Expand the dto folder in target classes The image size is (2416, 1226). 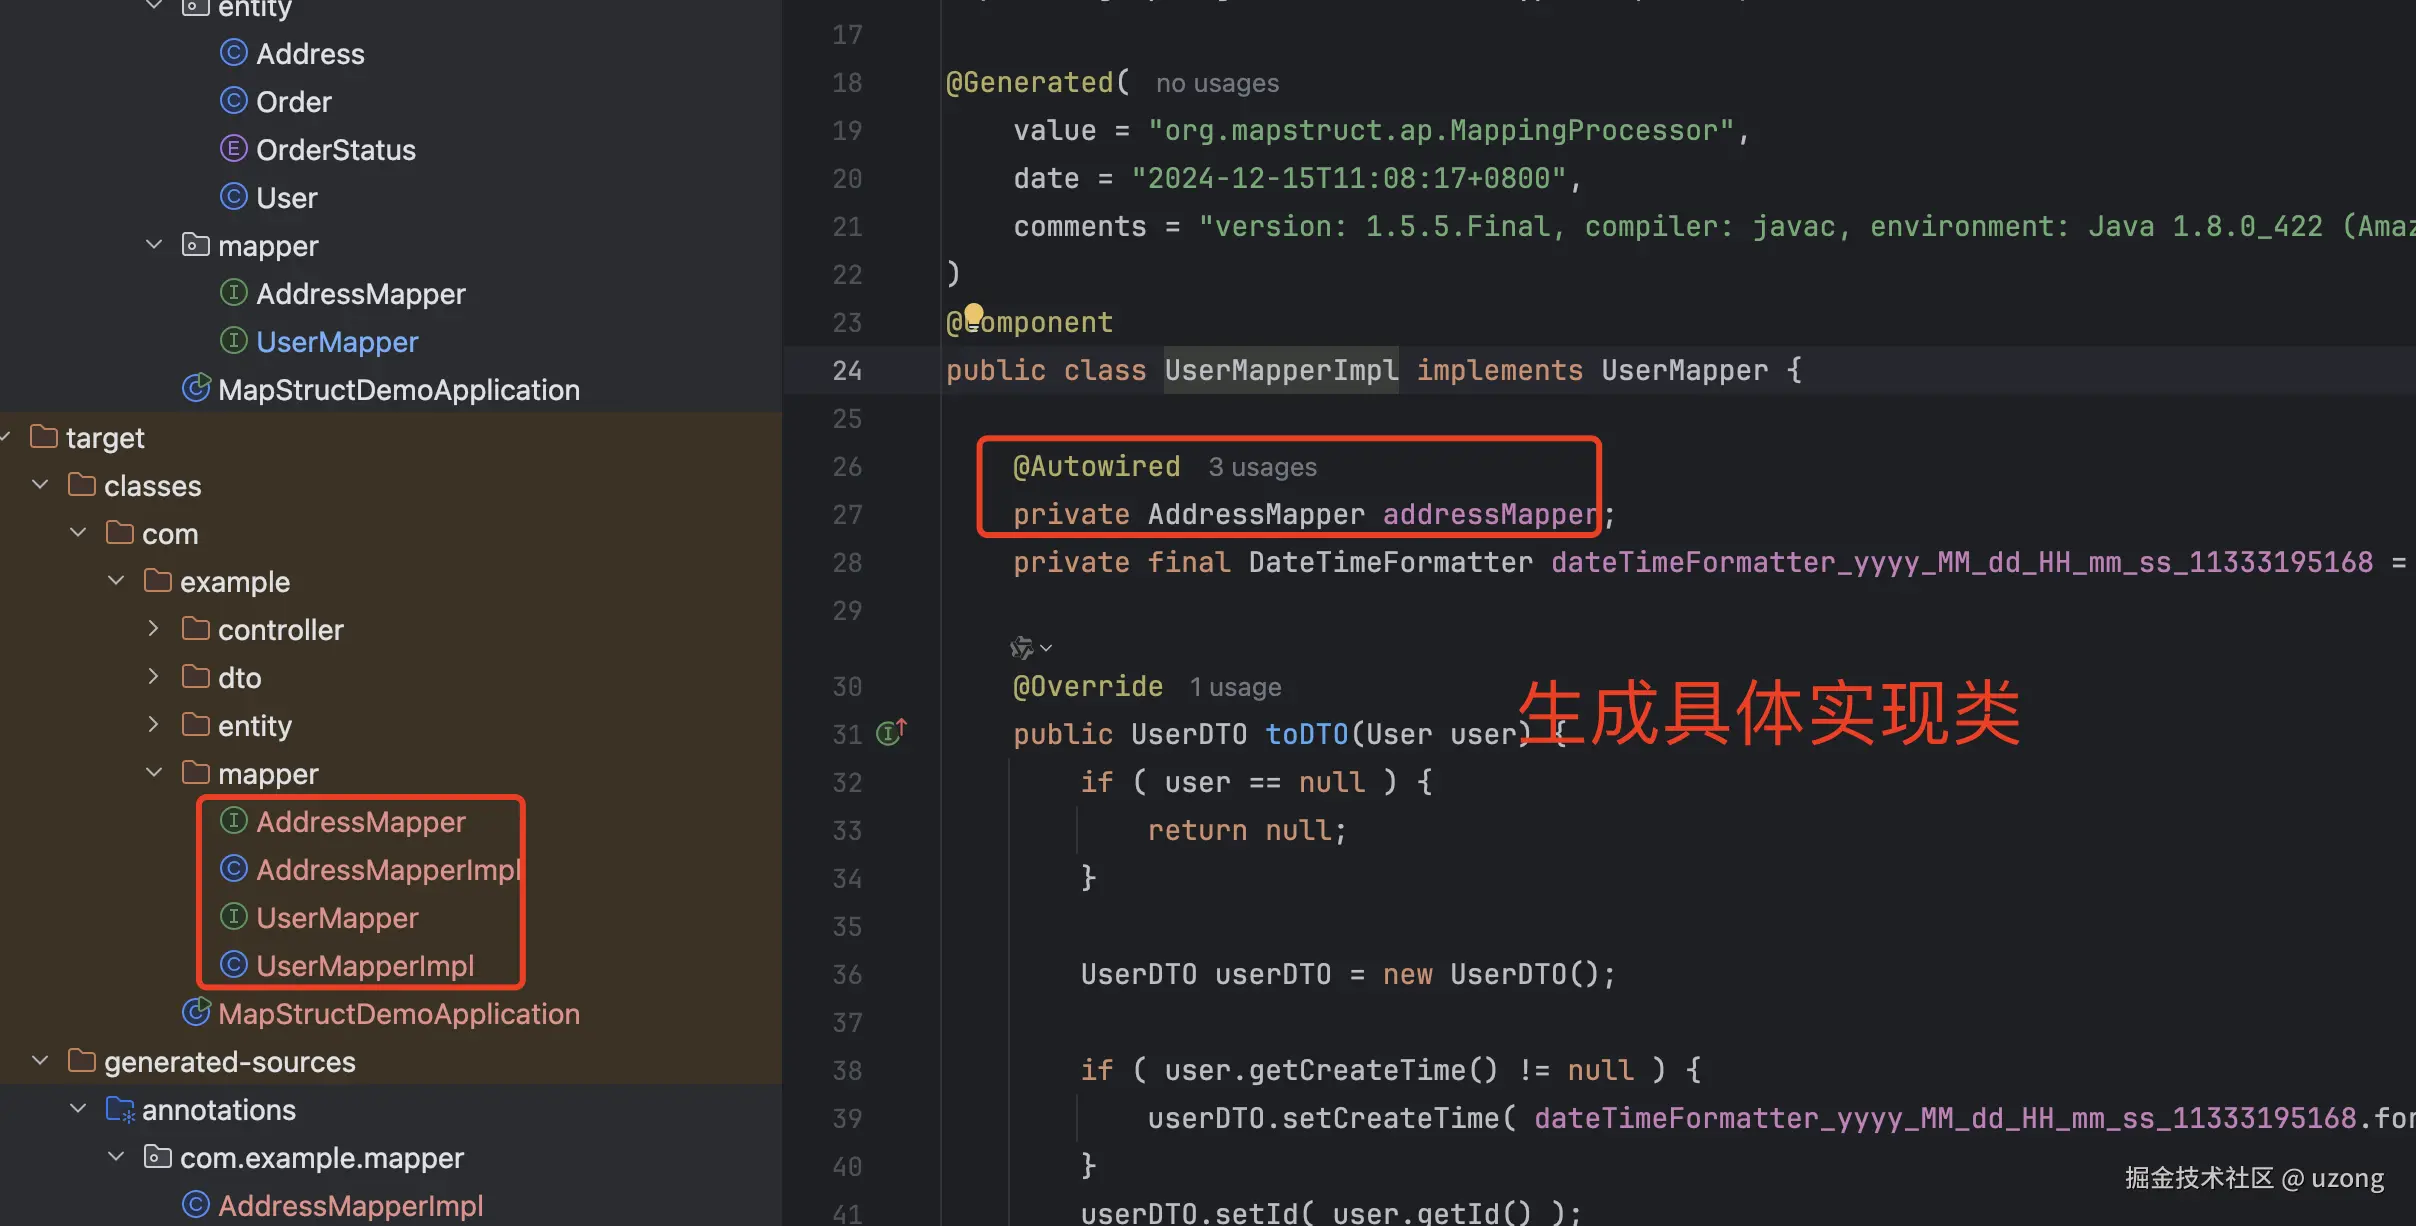tap(154, 677)
